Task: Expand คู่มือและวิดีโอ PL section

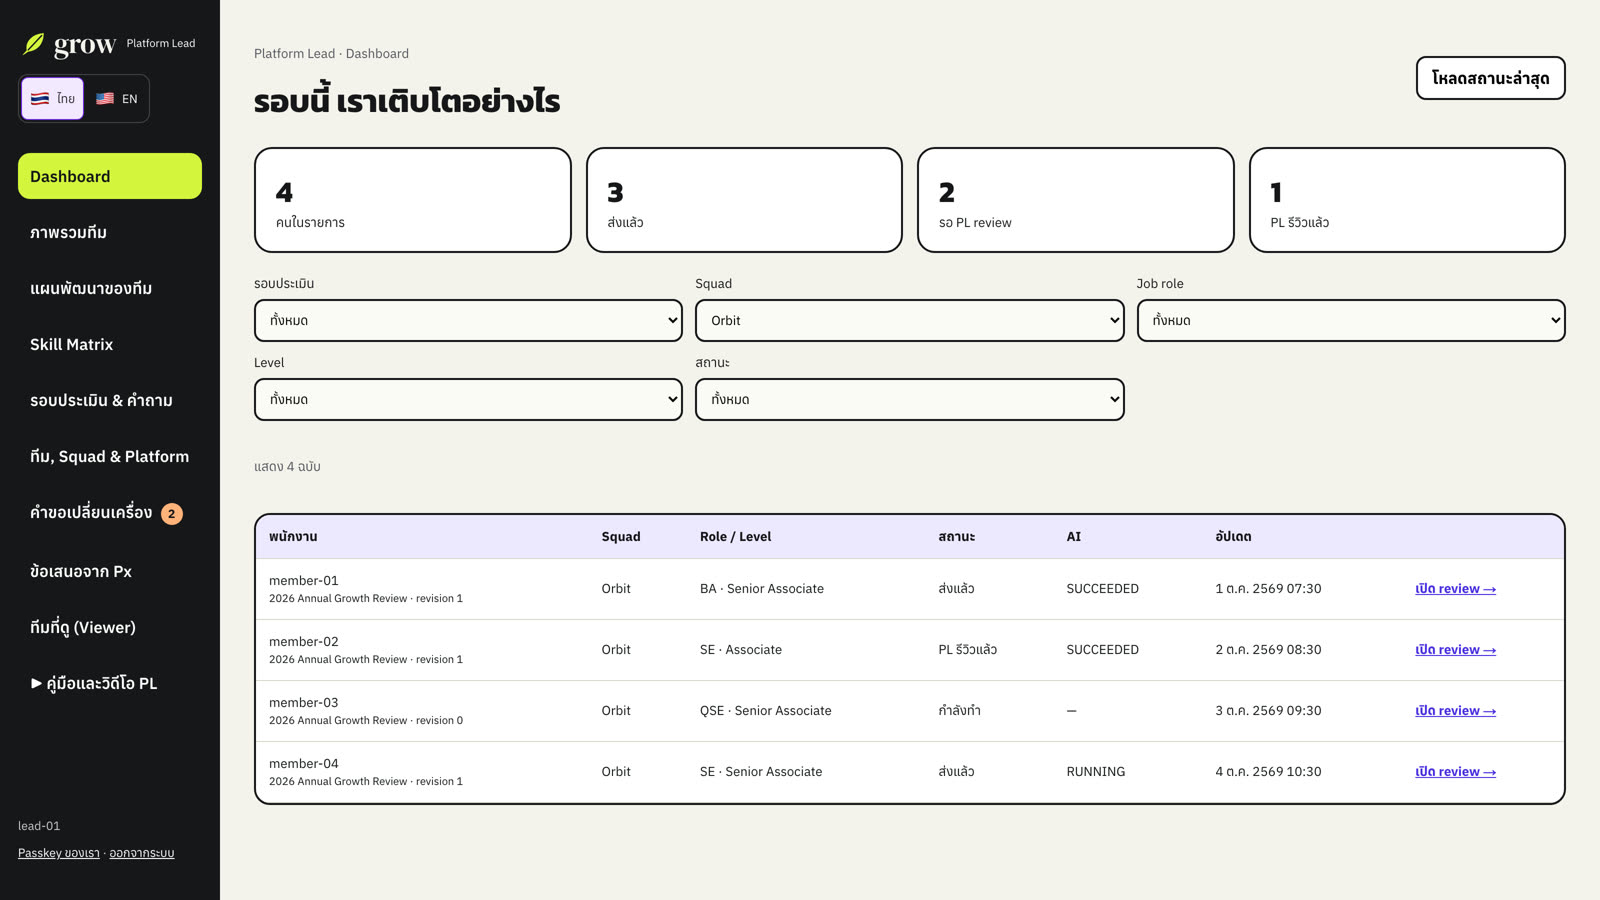Action: (110, 683)
